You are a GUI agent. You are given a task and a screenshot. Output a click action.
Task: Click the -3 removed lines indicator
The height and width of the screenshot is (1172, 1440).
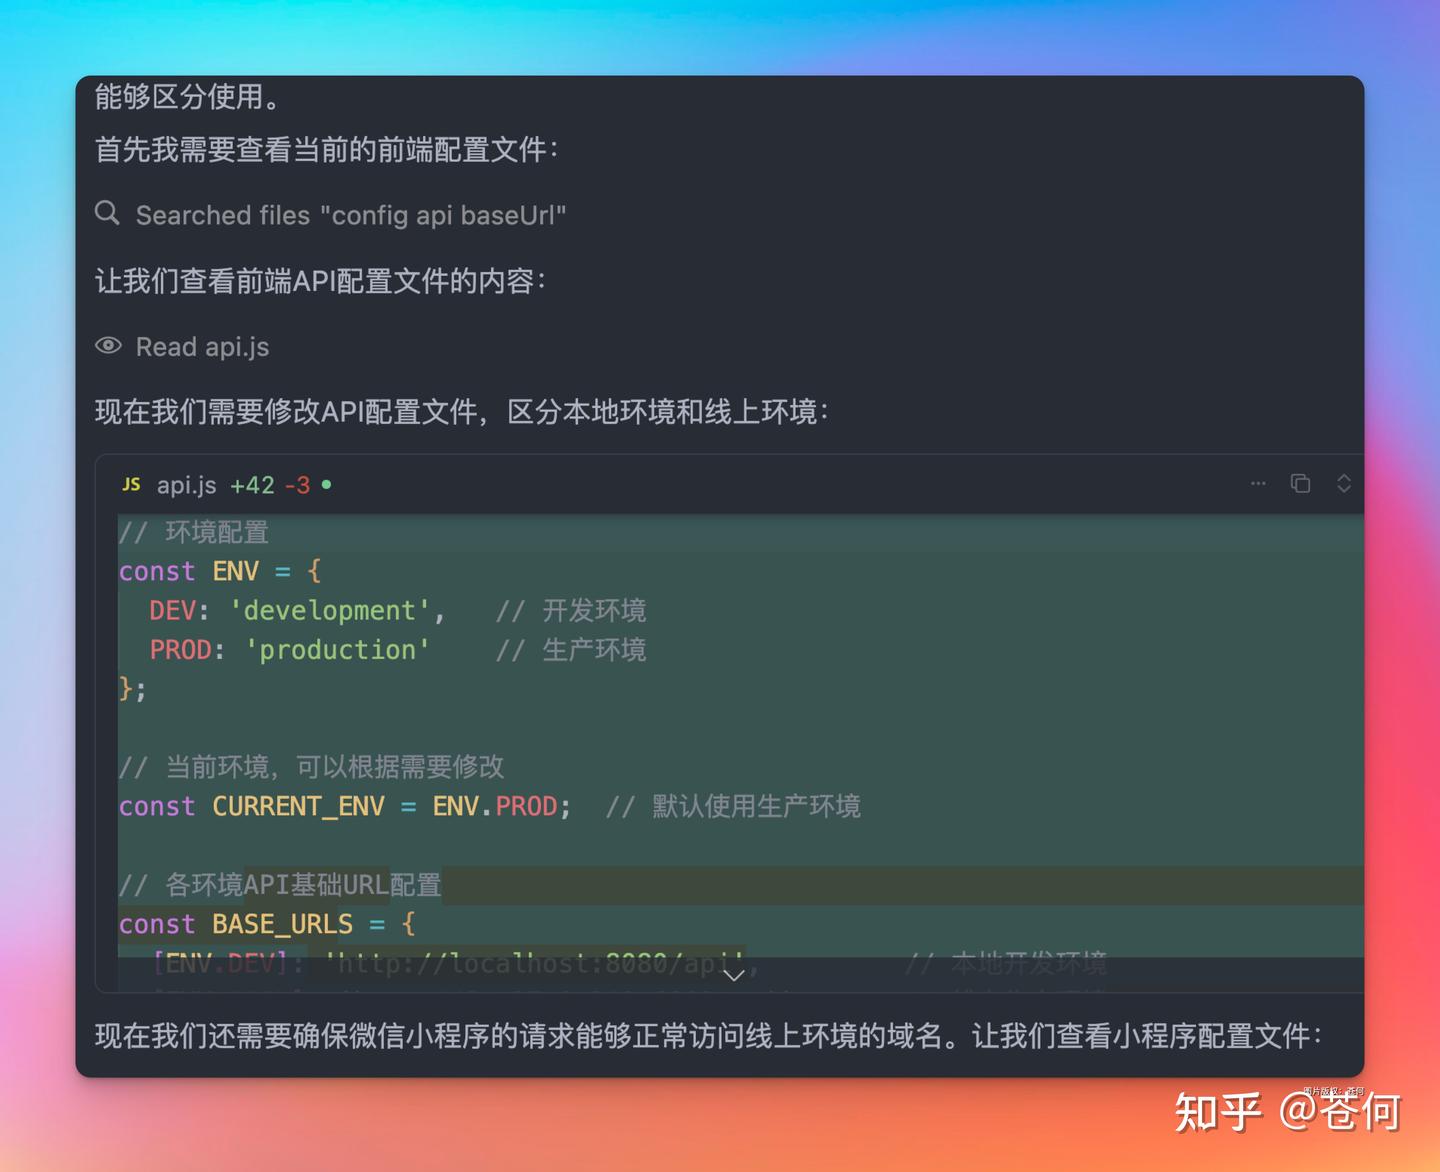coord(297,485)
